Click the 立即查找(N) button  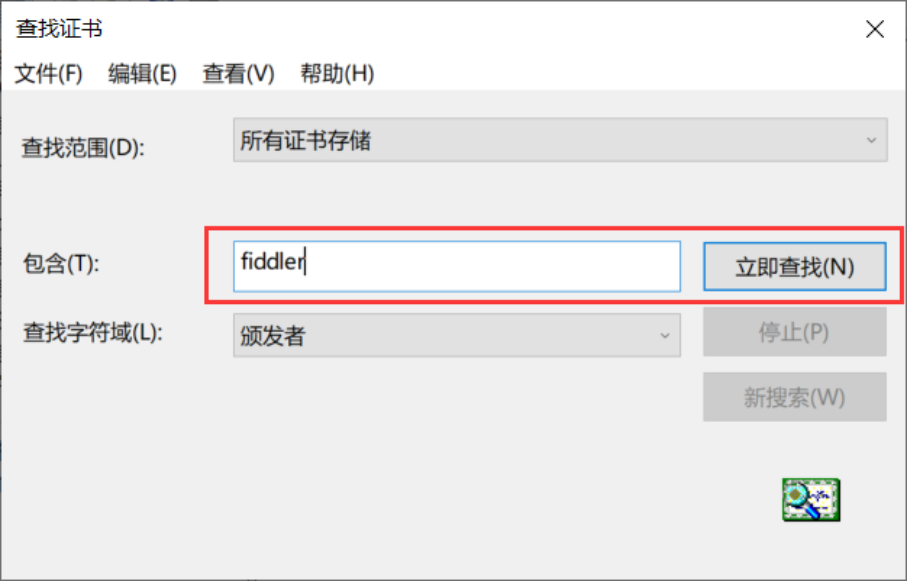(x=794, y=266)
